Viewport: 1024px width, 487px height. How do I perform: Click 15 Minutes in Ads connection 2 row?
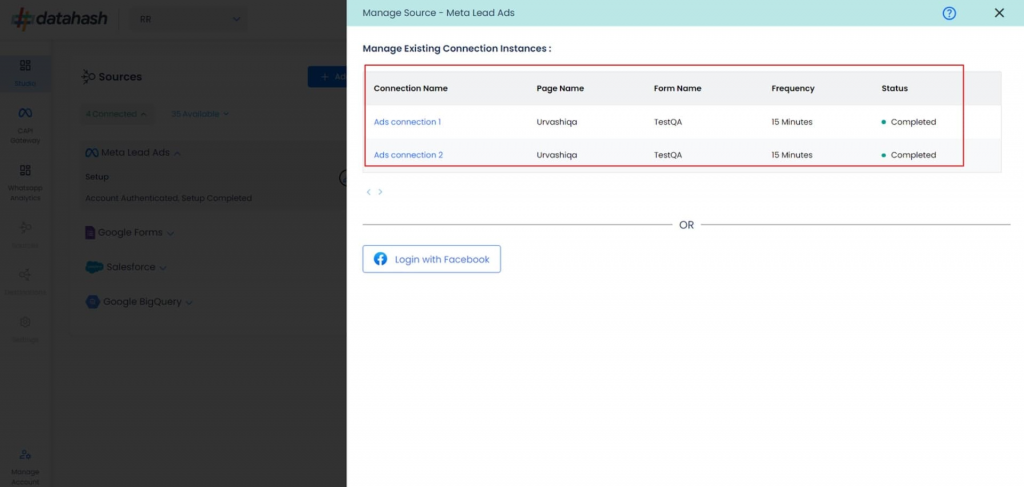[792, 155]
